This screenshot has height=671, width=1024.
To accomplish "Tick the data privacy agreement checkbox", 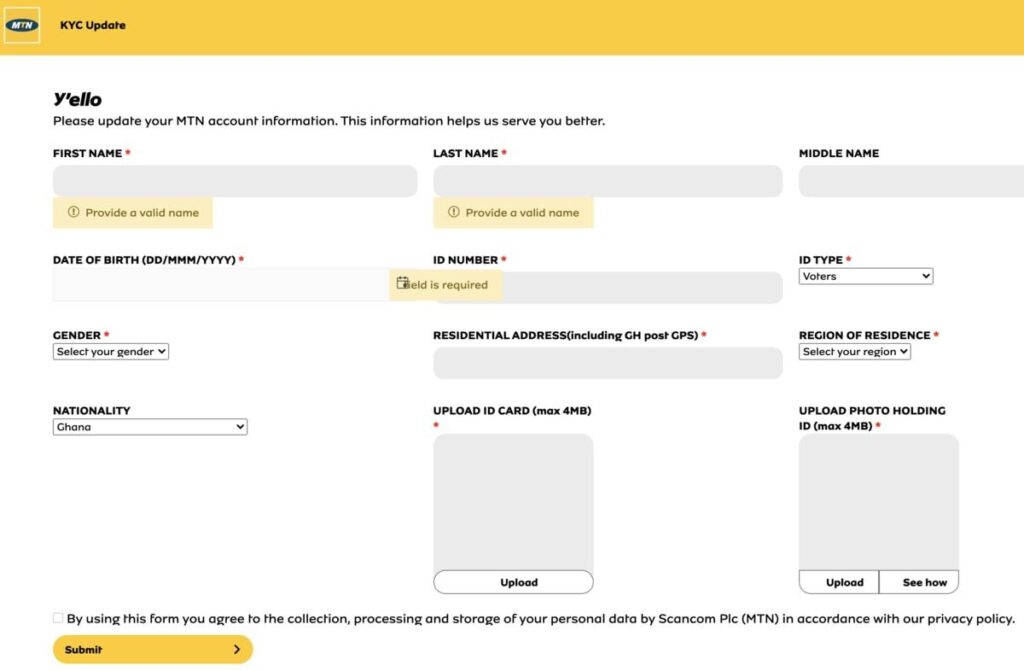I will point(58,619).
